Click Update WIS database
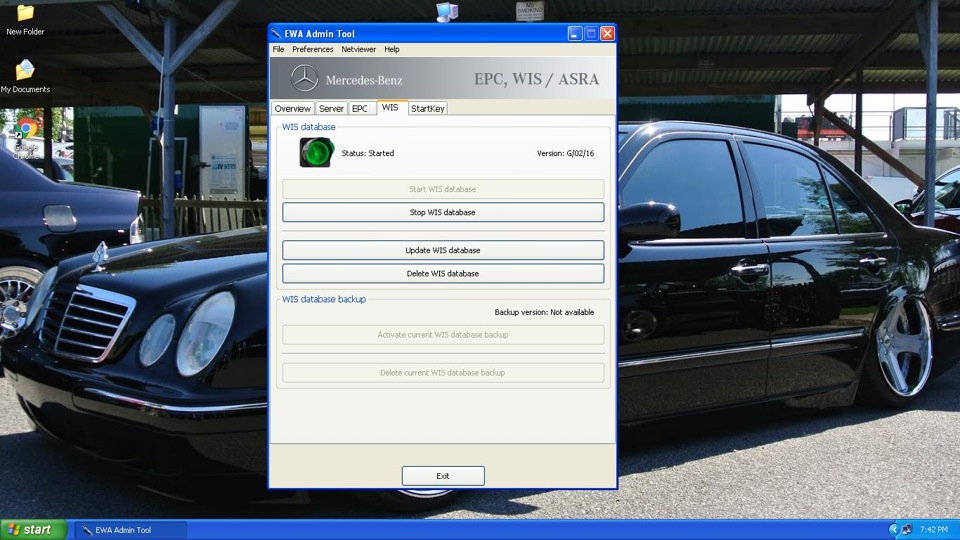The width and height of the screenshot is (960, 540). (x=443, y=250)
